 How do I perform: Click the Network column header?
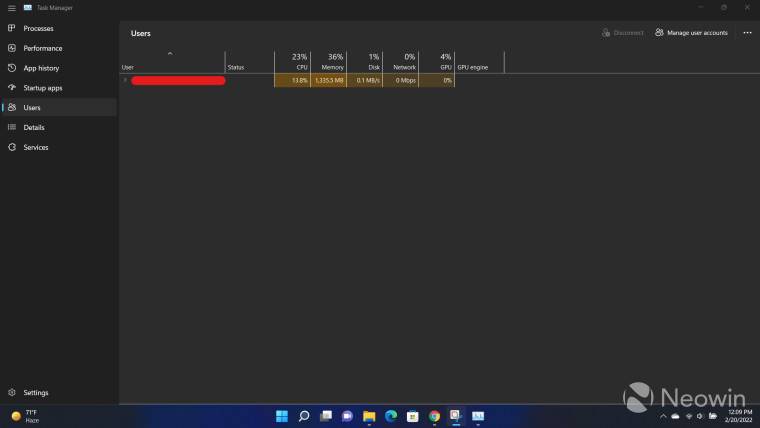tap(401, 62)
